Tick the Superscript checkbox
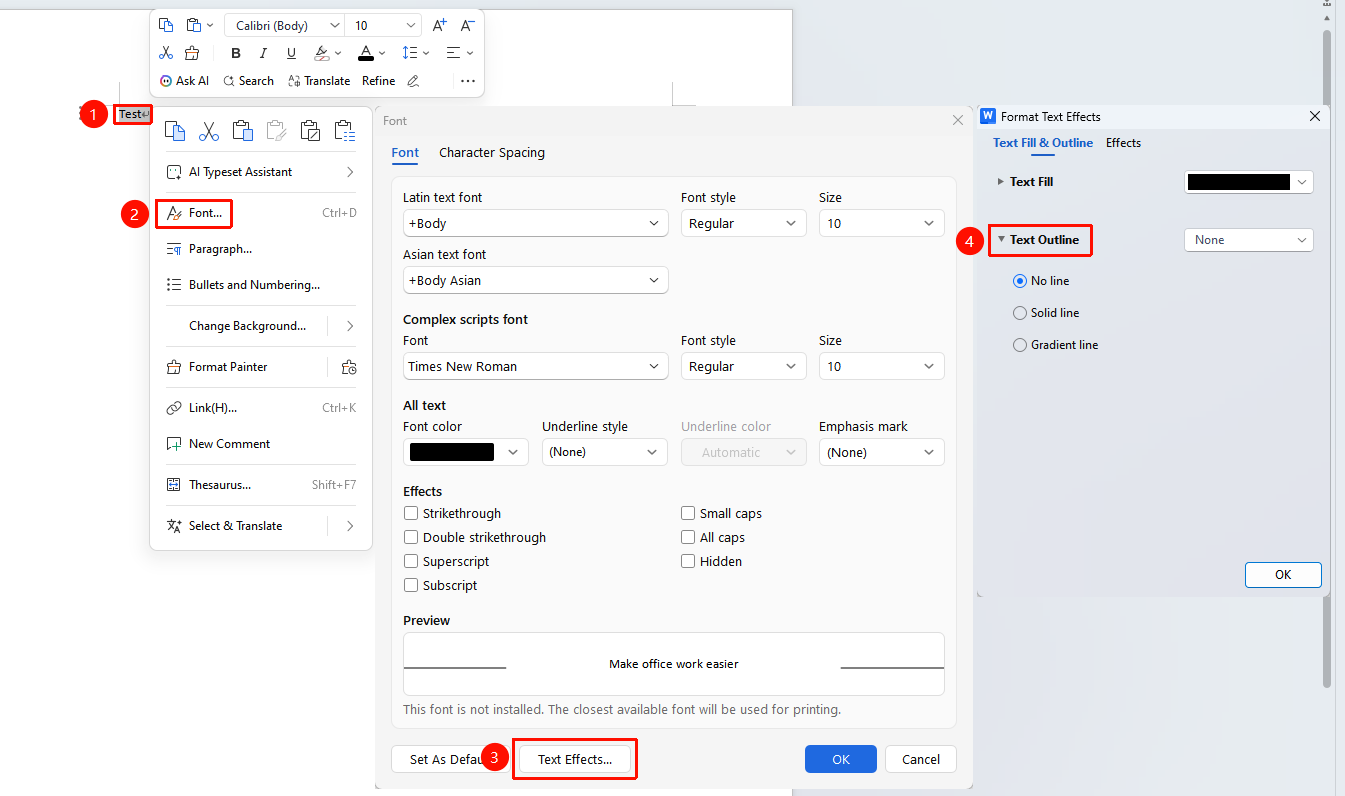This screenshot has width=1345, height=796. [411, 561]
